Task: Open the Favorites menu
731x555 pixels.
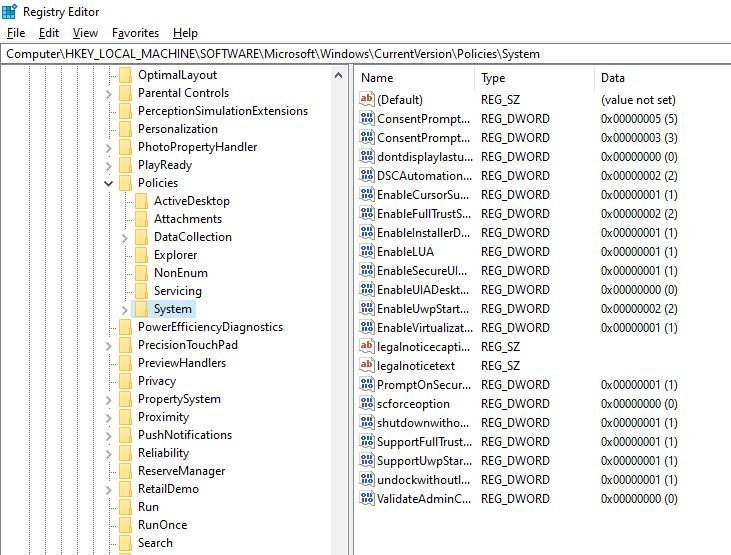Action: pyautogui.click(x=135, y=33)
